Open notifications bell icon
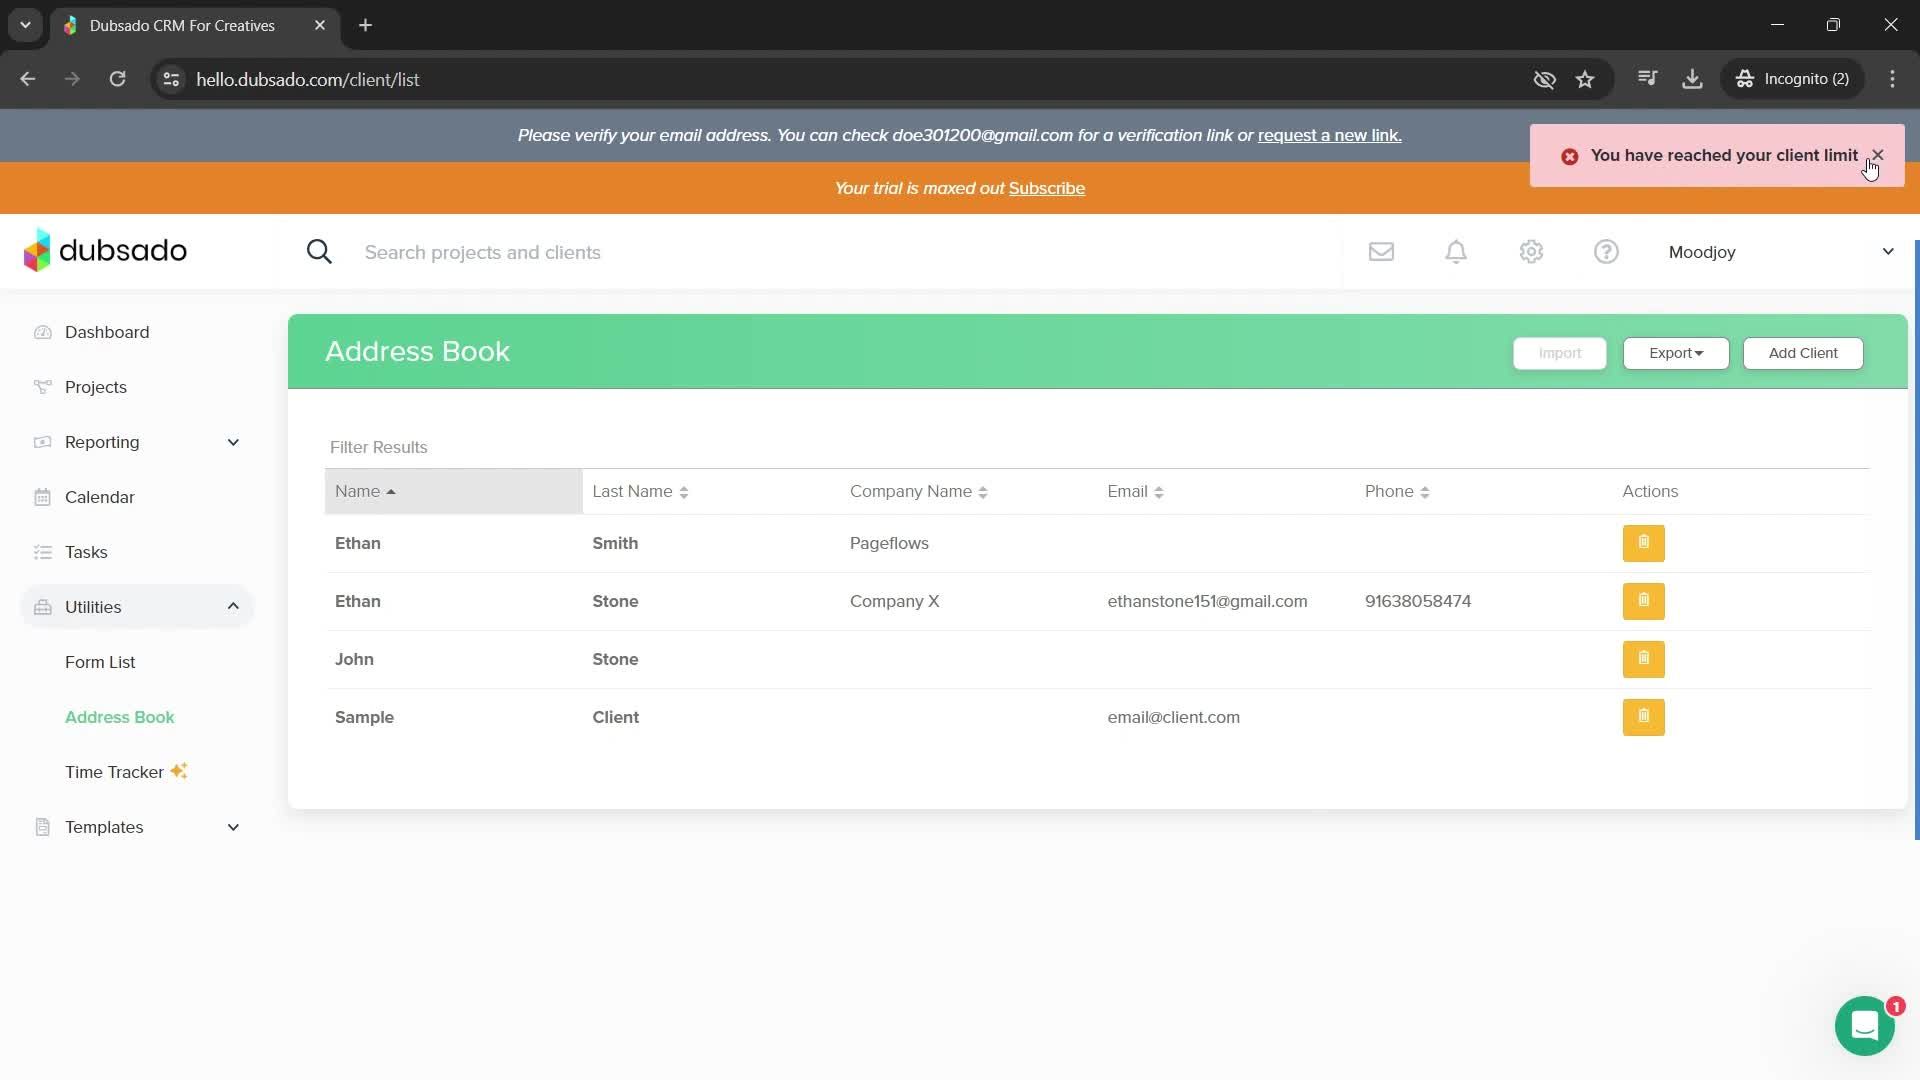This screenshot has width=1920, height=1080. pyautogui.click(x=1456, y=252)
